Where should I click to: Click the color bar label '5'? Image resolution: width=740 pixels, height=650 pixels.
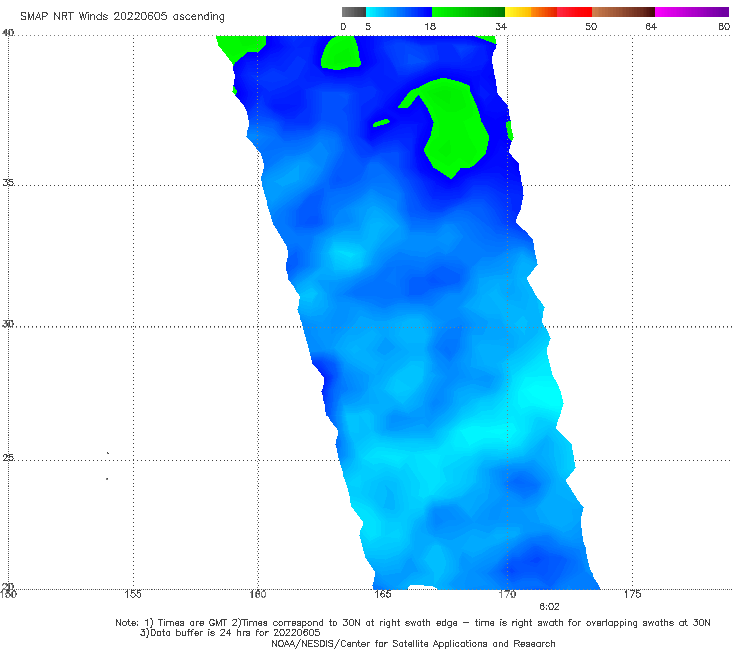coord(368,27)
